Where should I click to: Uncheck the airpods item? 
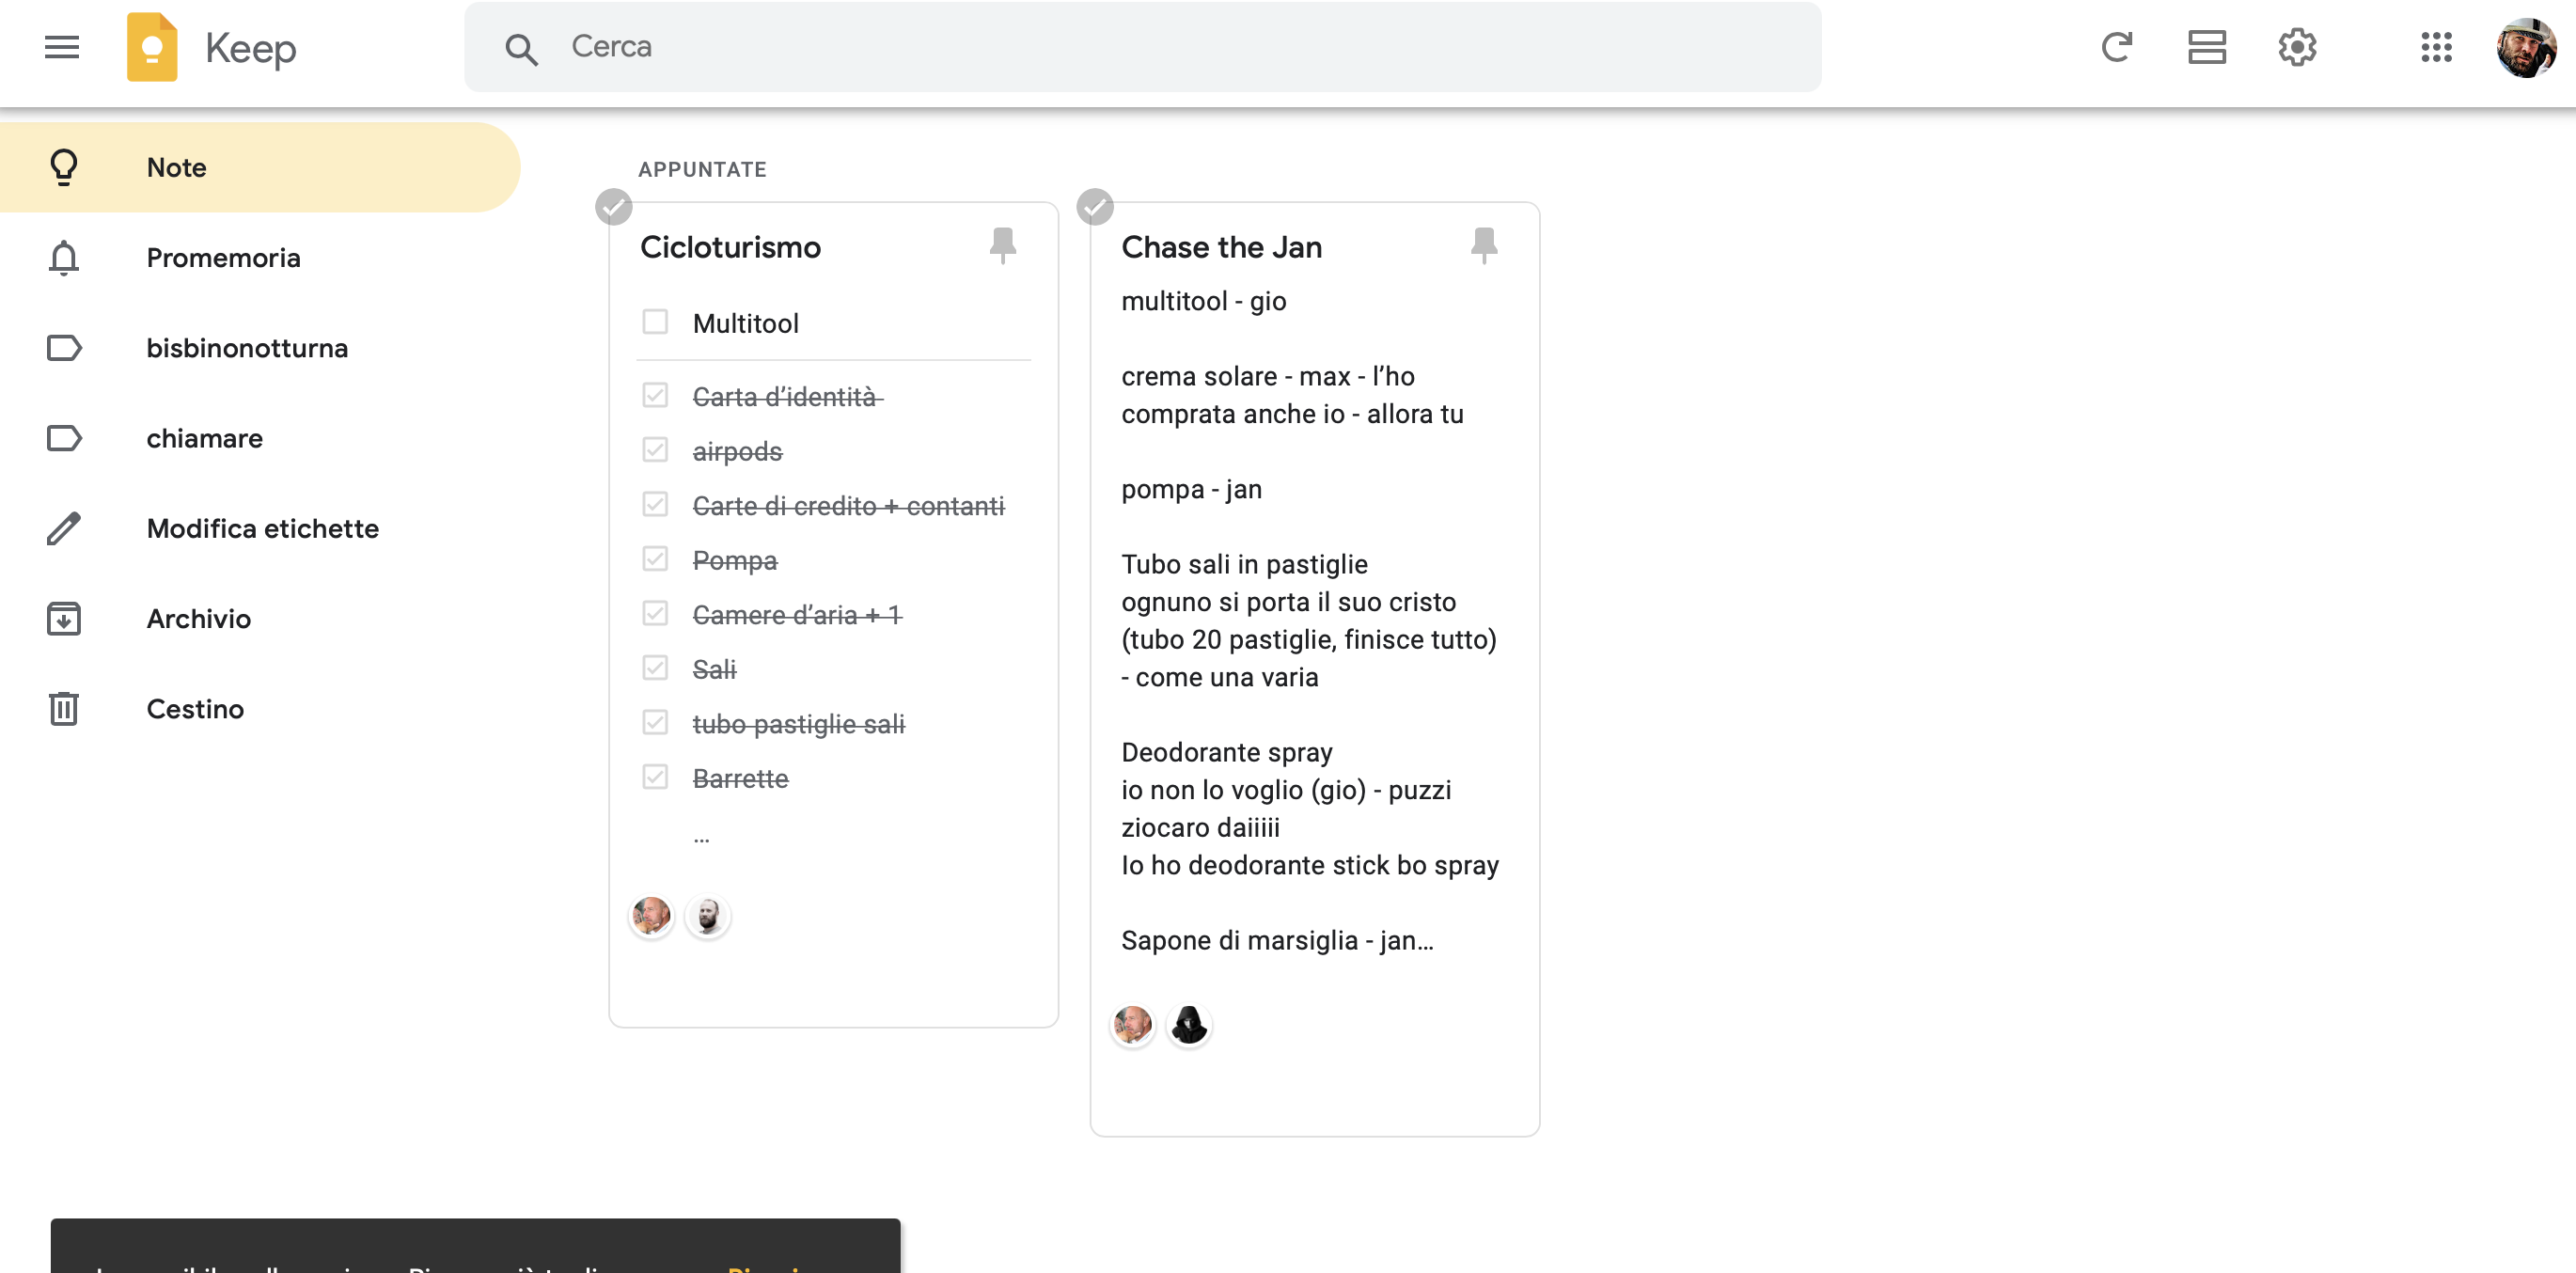[655, 451]
